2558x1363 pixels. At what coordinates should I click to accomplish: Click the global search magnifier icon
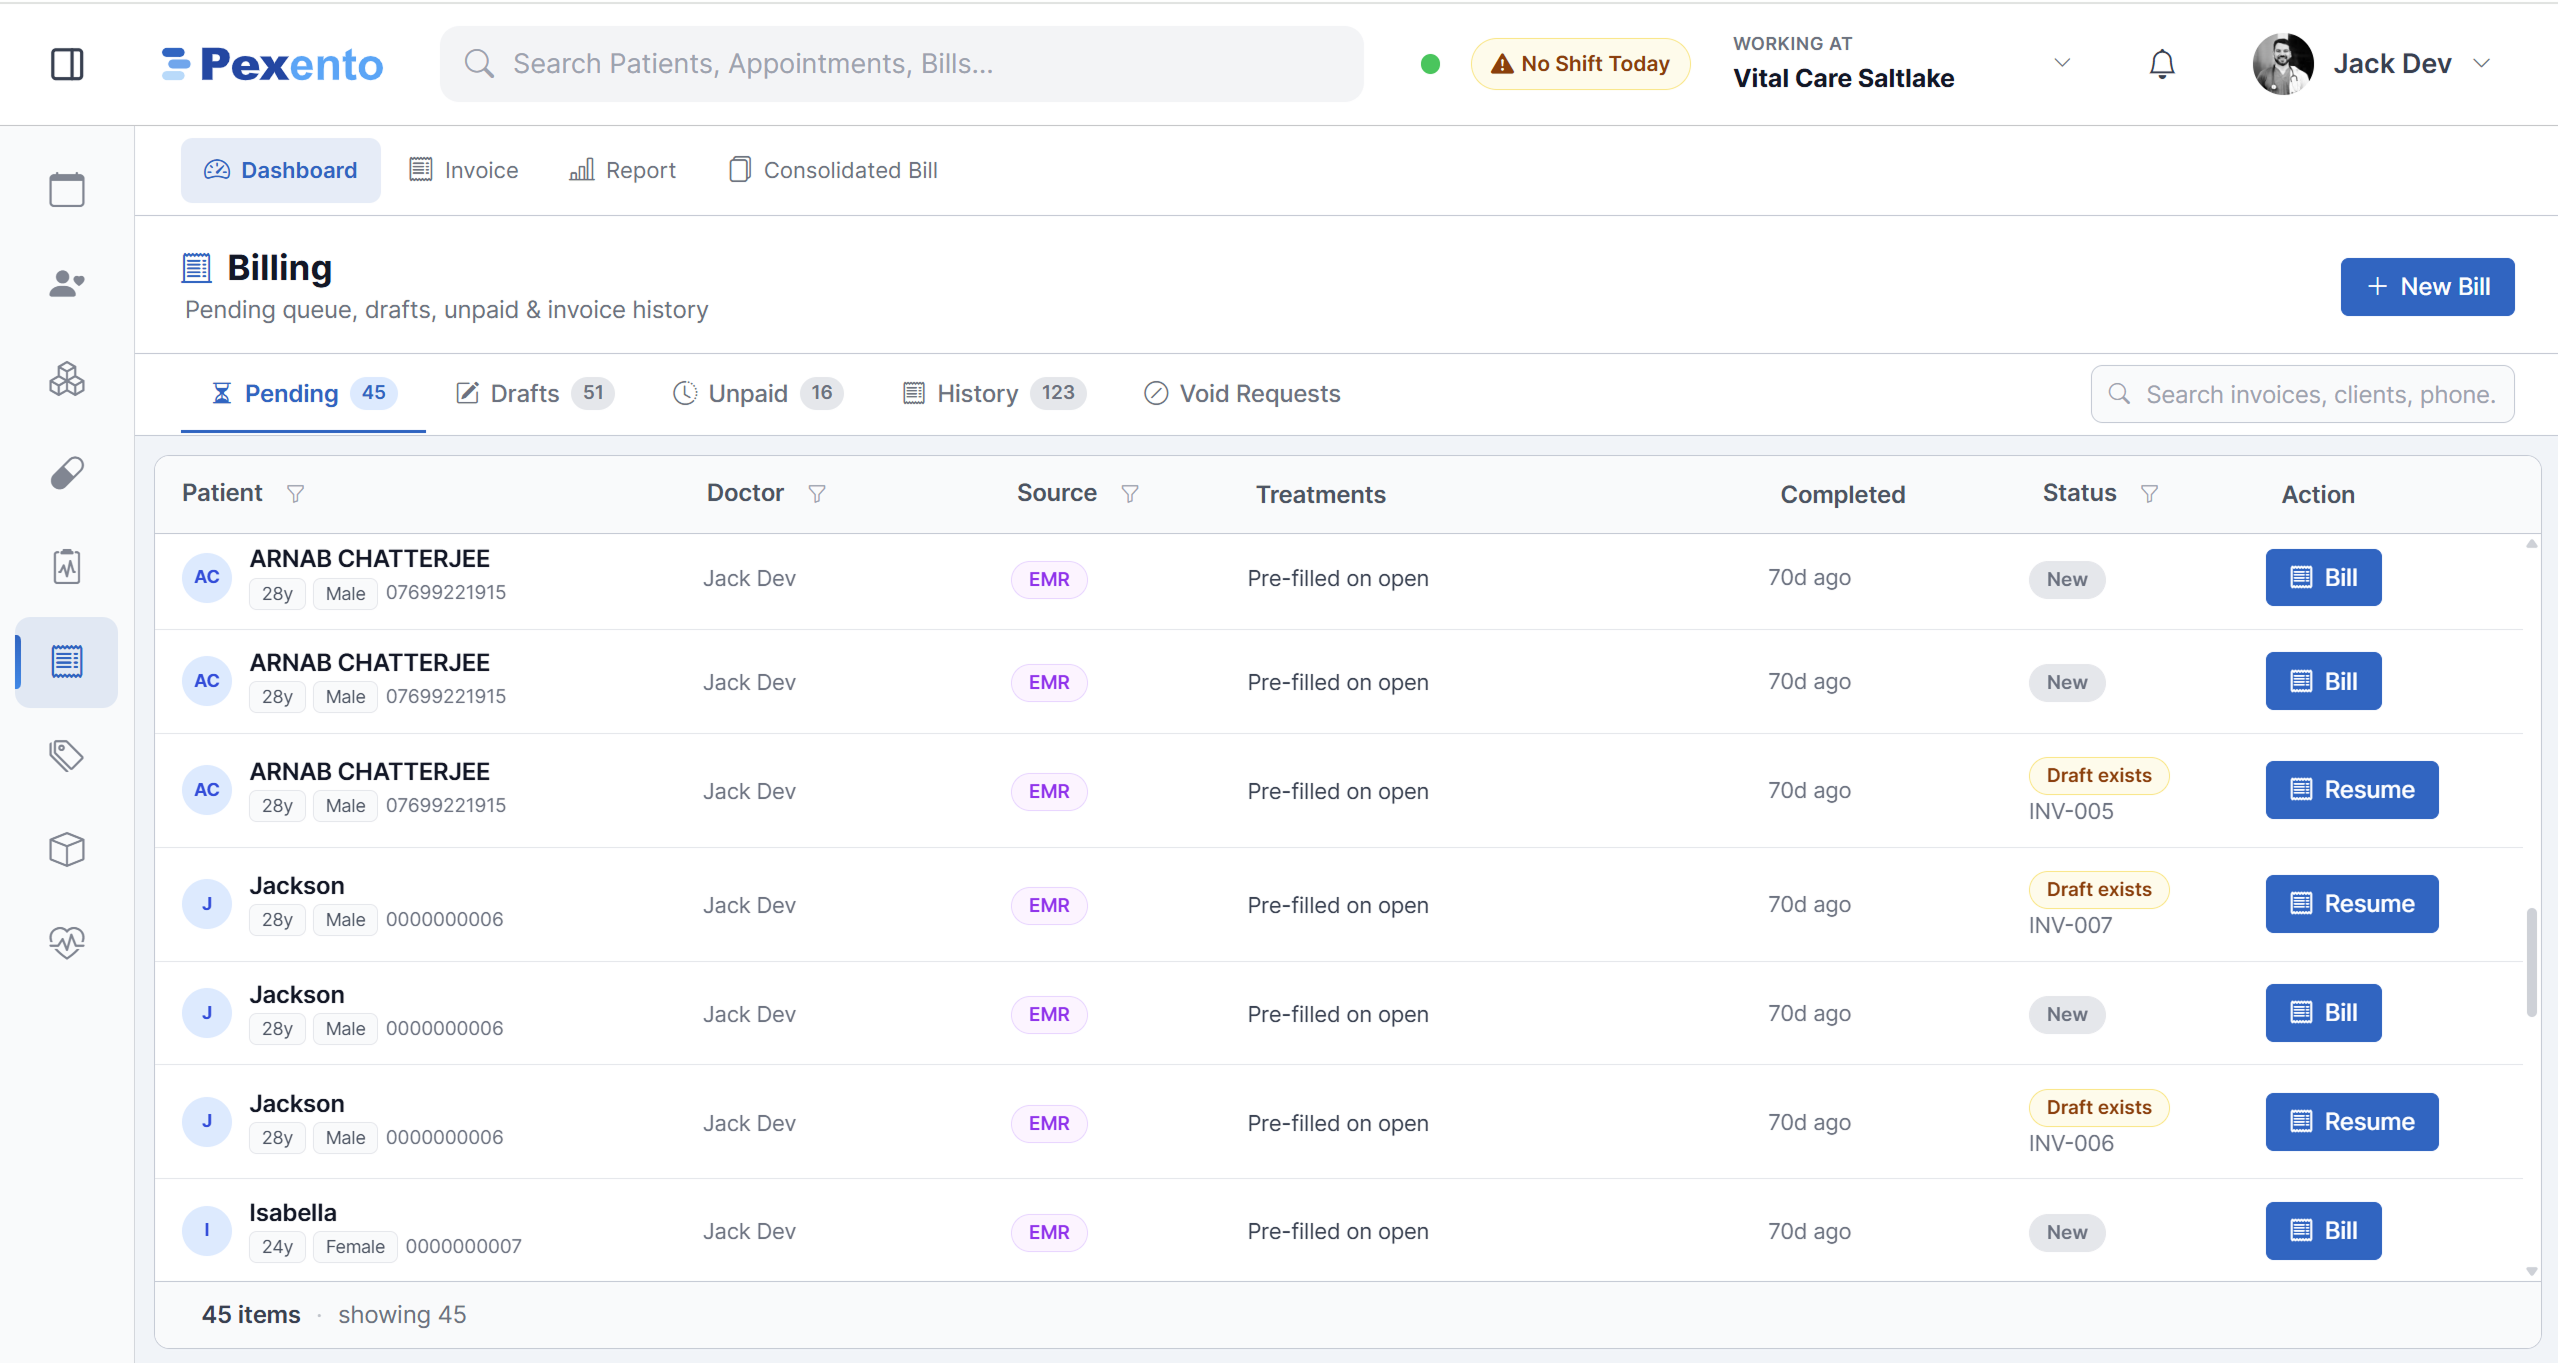(x=479, y=64)
